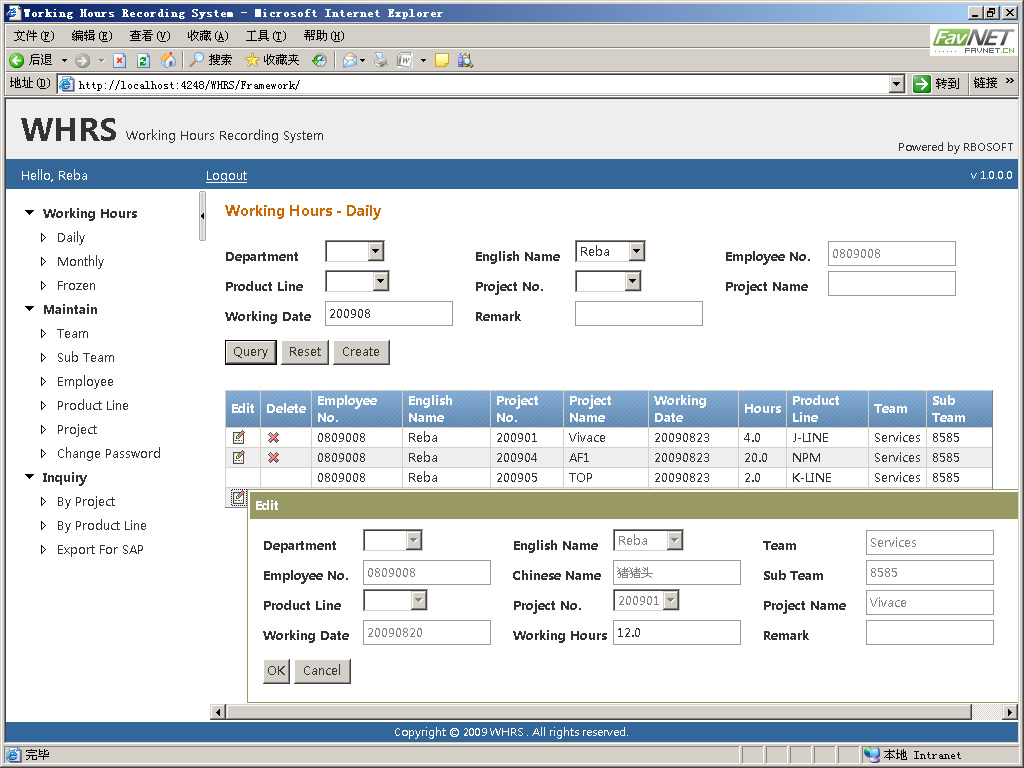This screenshot has height=768, width=1024.
Task: Open the Department dropdown in query form
Action: click(x=375, y=251)
